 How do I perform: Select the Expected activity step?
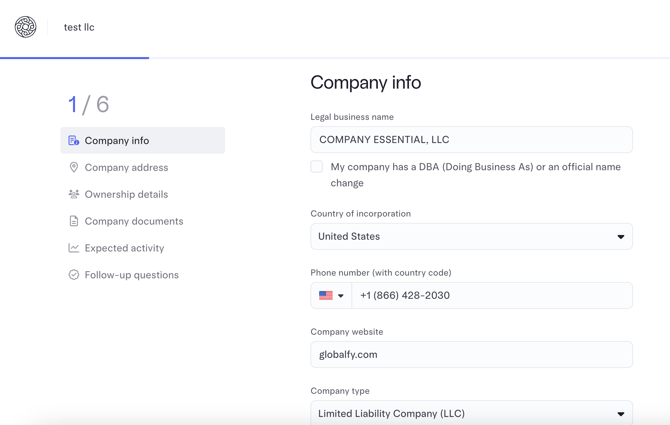click(124, 248)
